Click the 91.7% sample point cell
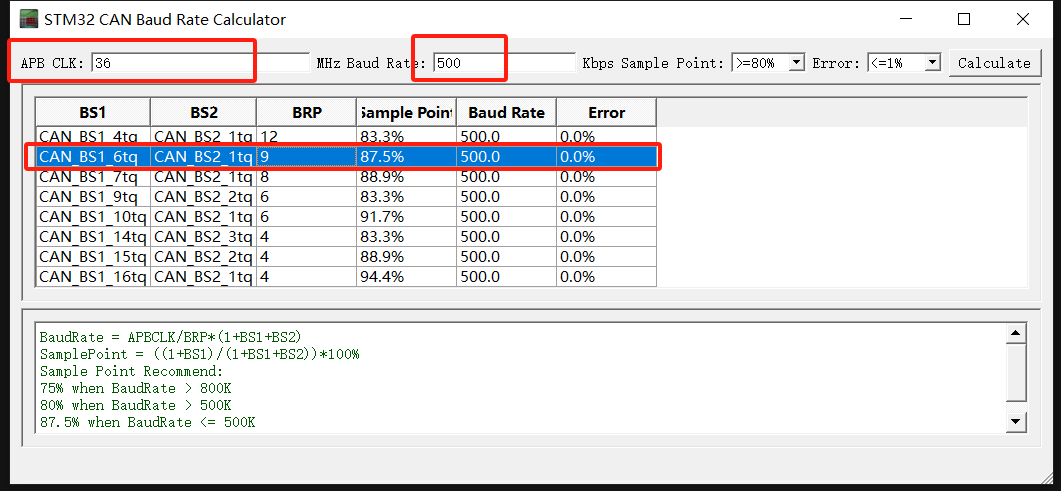Image resolution: width=1061 pixels, height=491 pixels. [x=407, y=217]
